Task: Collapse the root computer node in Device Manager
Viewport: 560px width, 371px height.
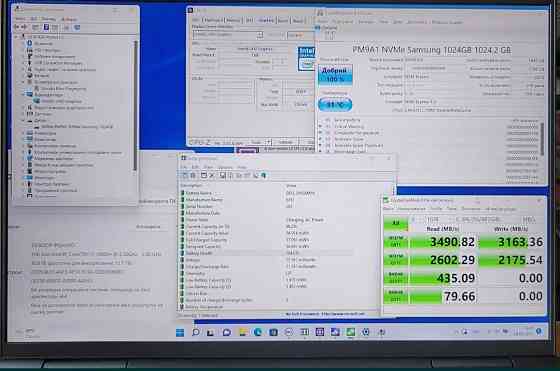Action: tap(16, 37)
